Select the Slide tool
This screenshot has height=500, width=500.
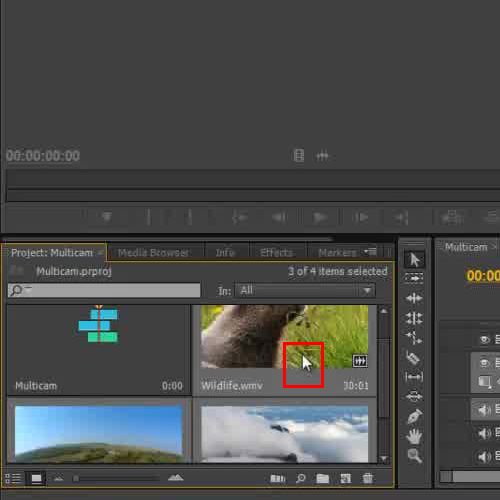(x=414, y=397)
